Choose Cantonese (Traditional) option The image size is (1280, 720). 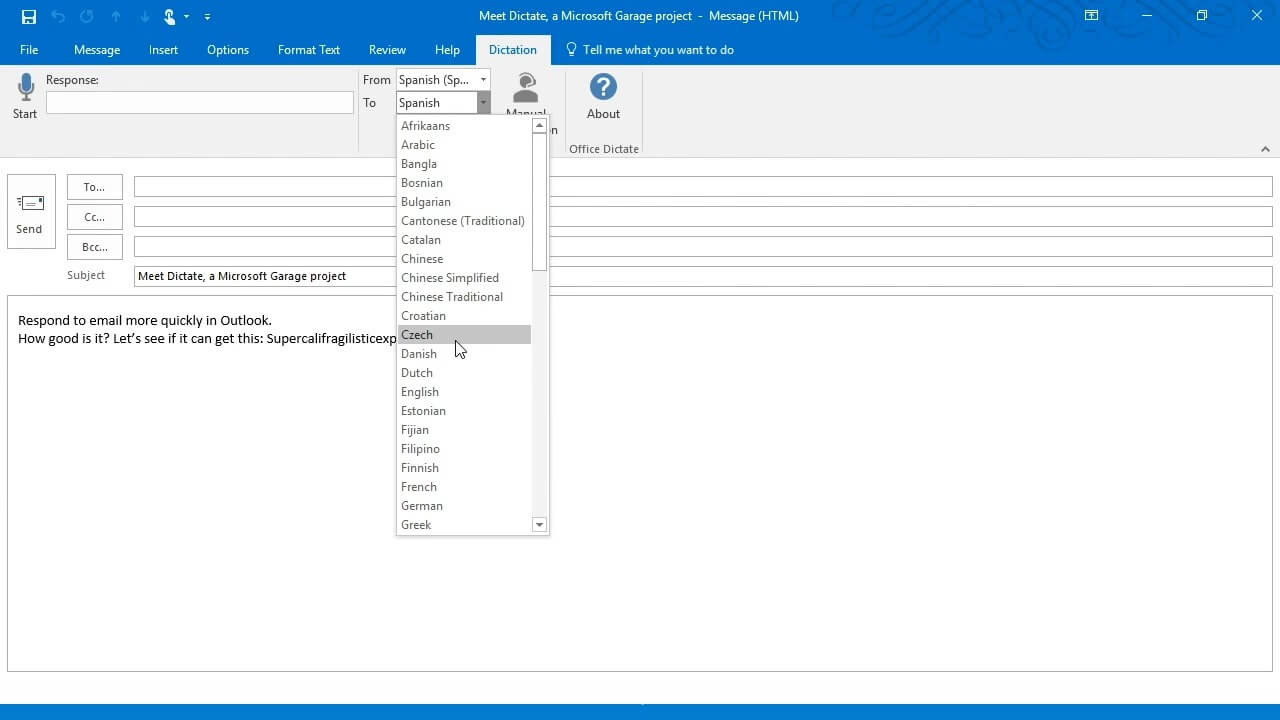[x=464, y=221]
